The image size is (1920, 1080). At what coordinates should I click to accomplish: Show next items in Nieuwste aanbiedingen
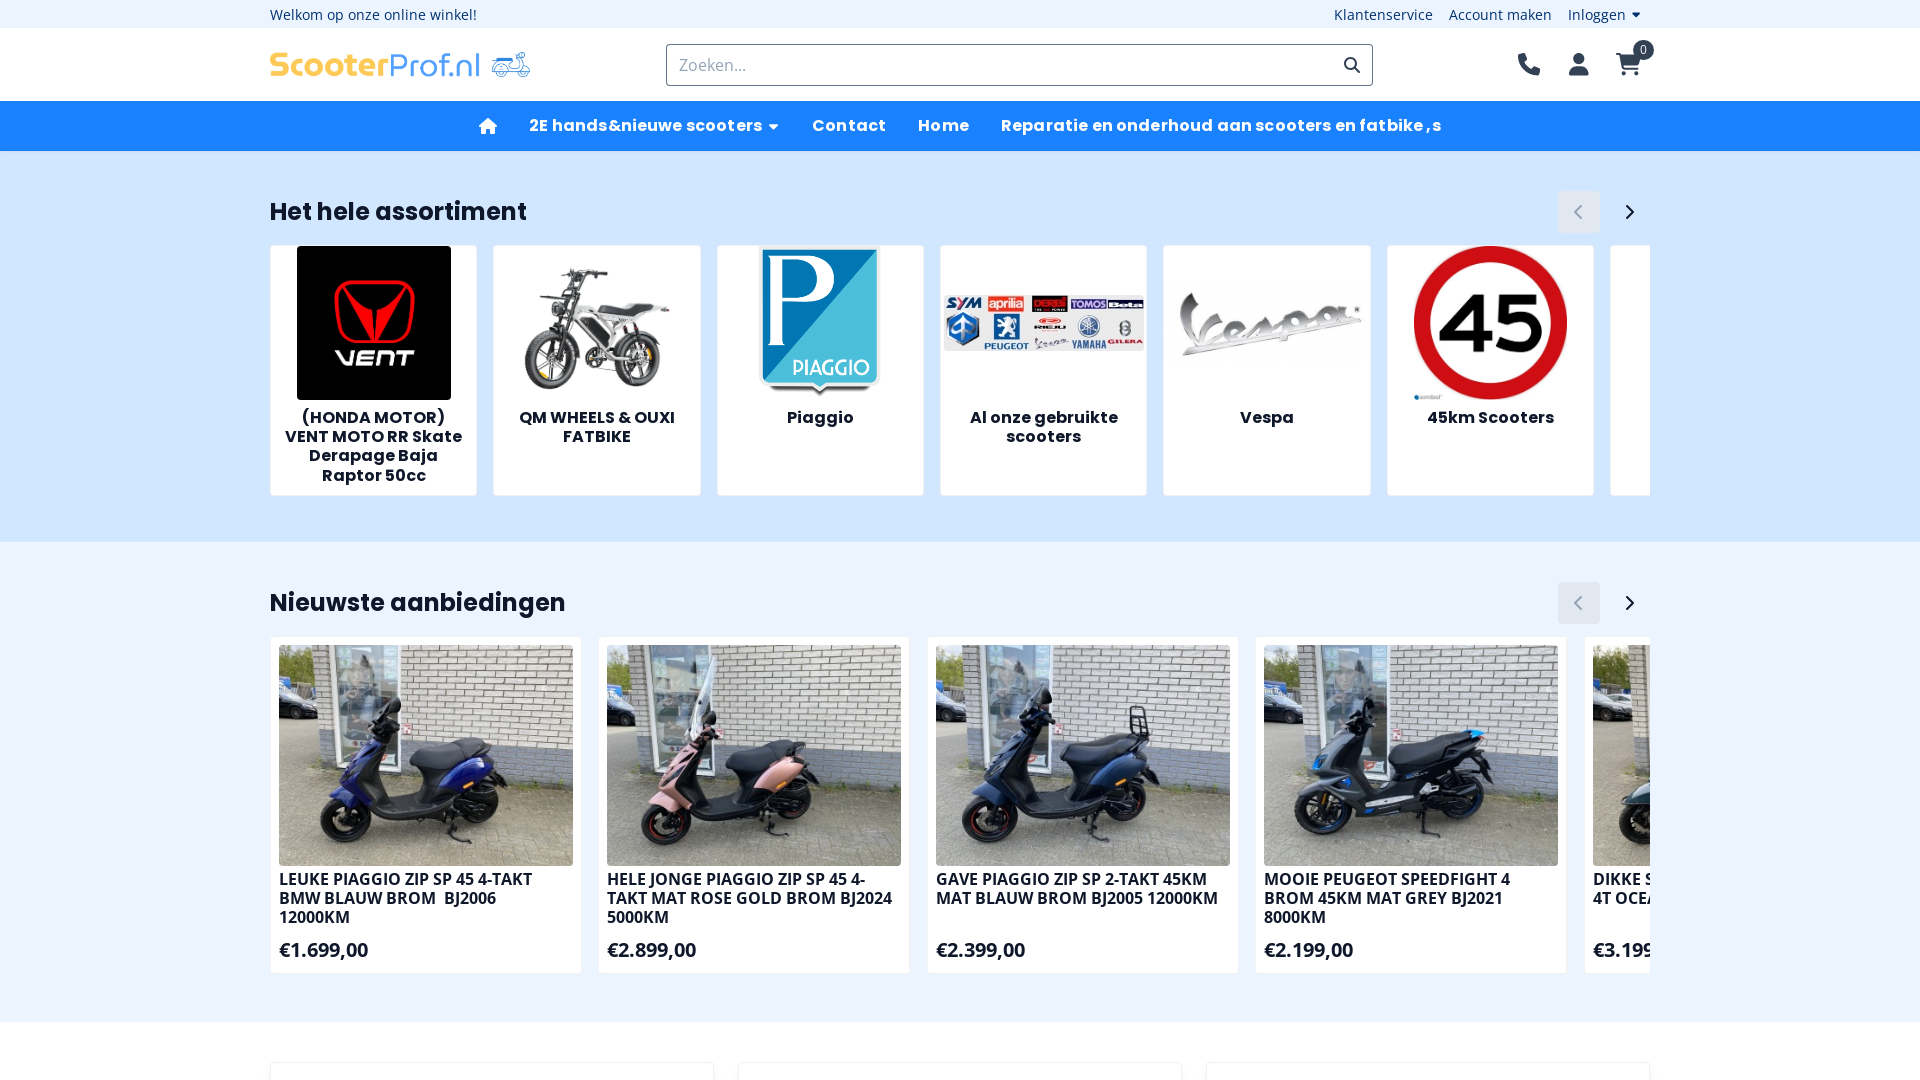pos(1629,603)
